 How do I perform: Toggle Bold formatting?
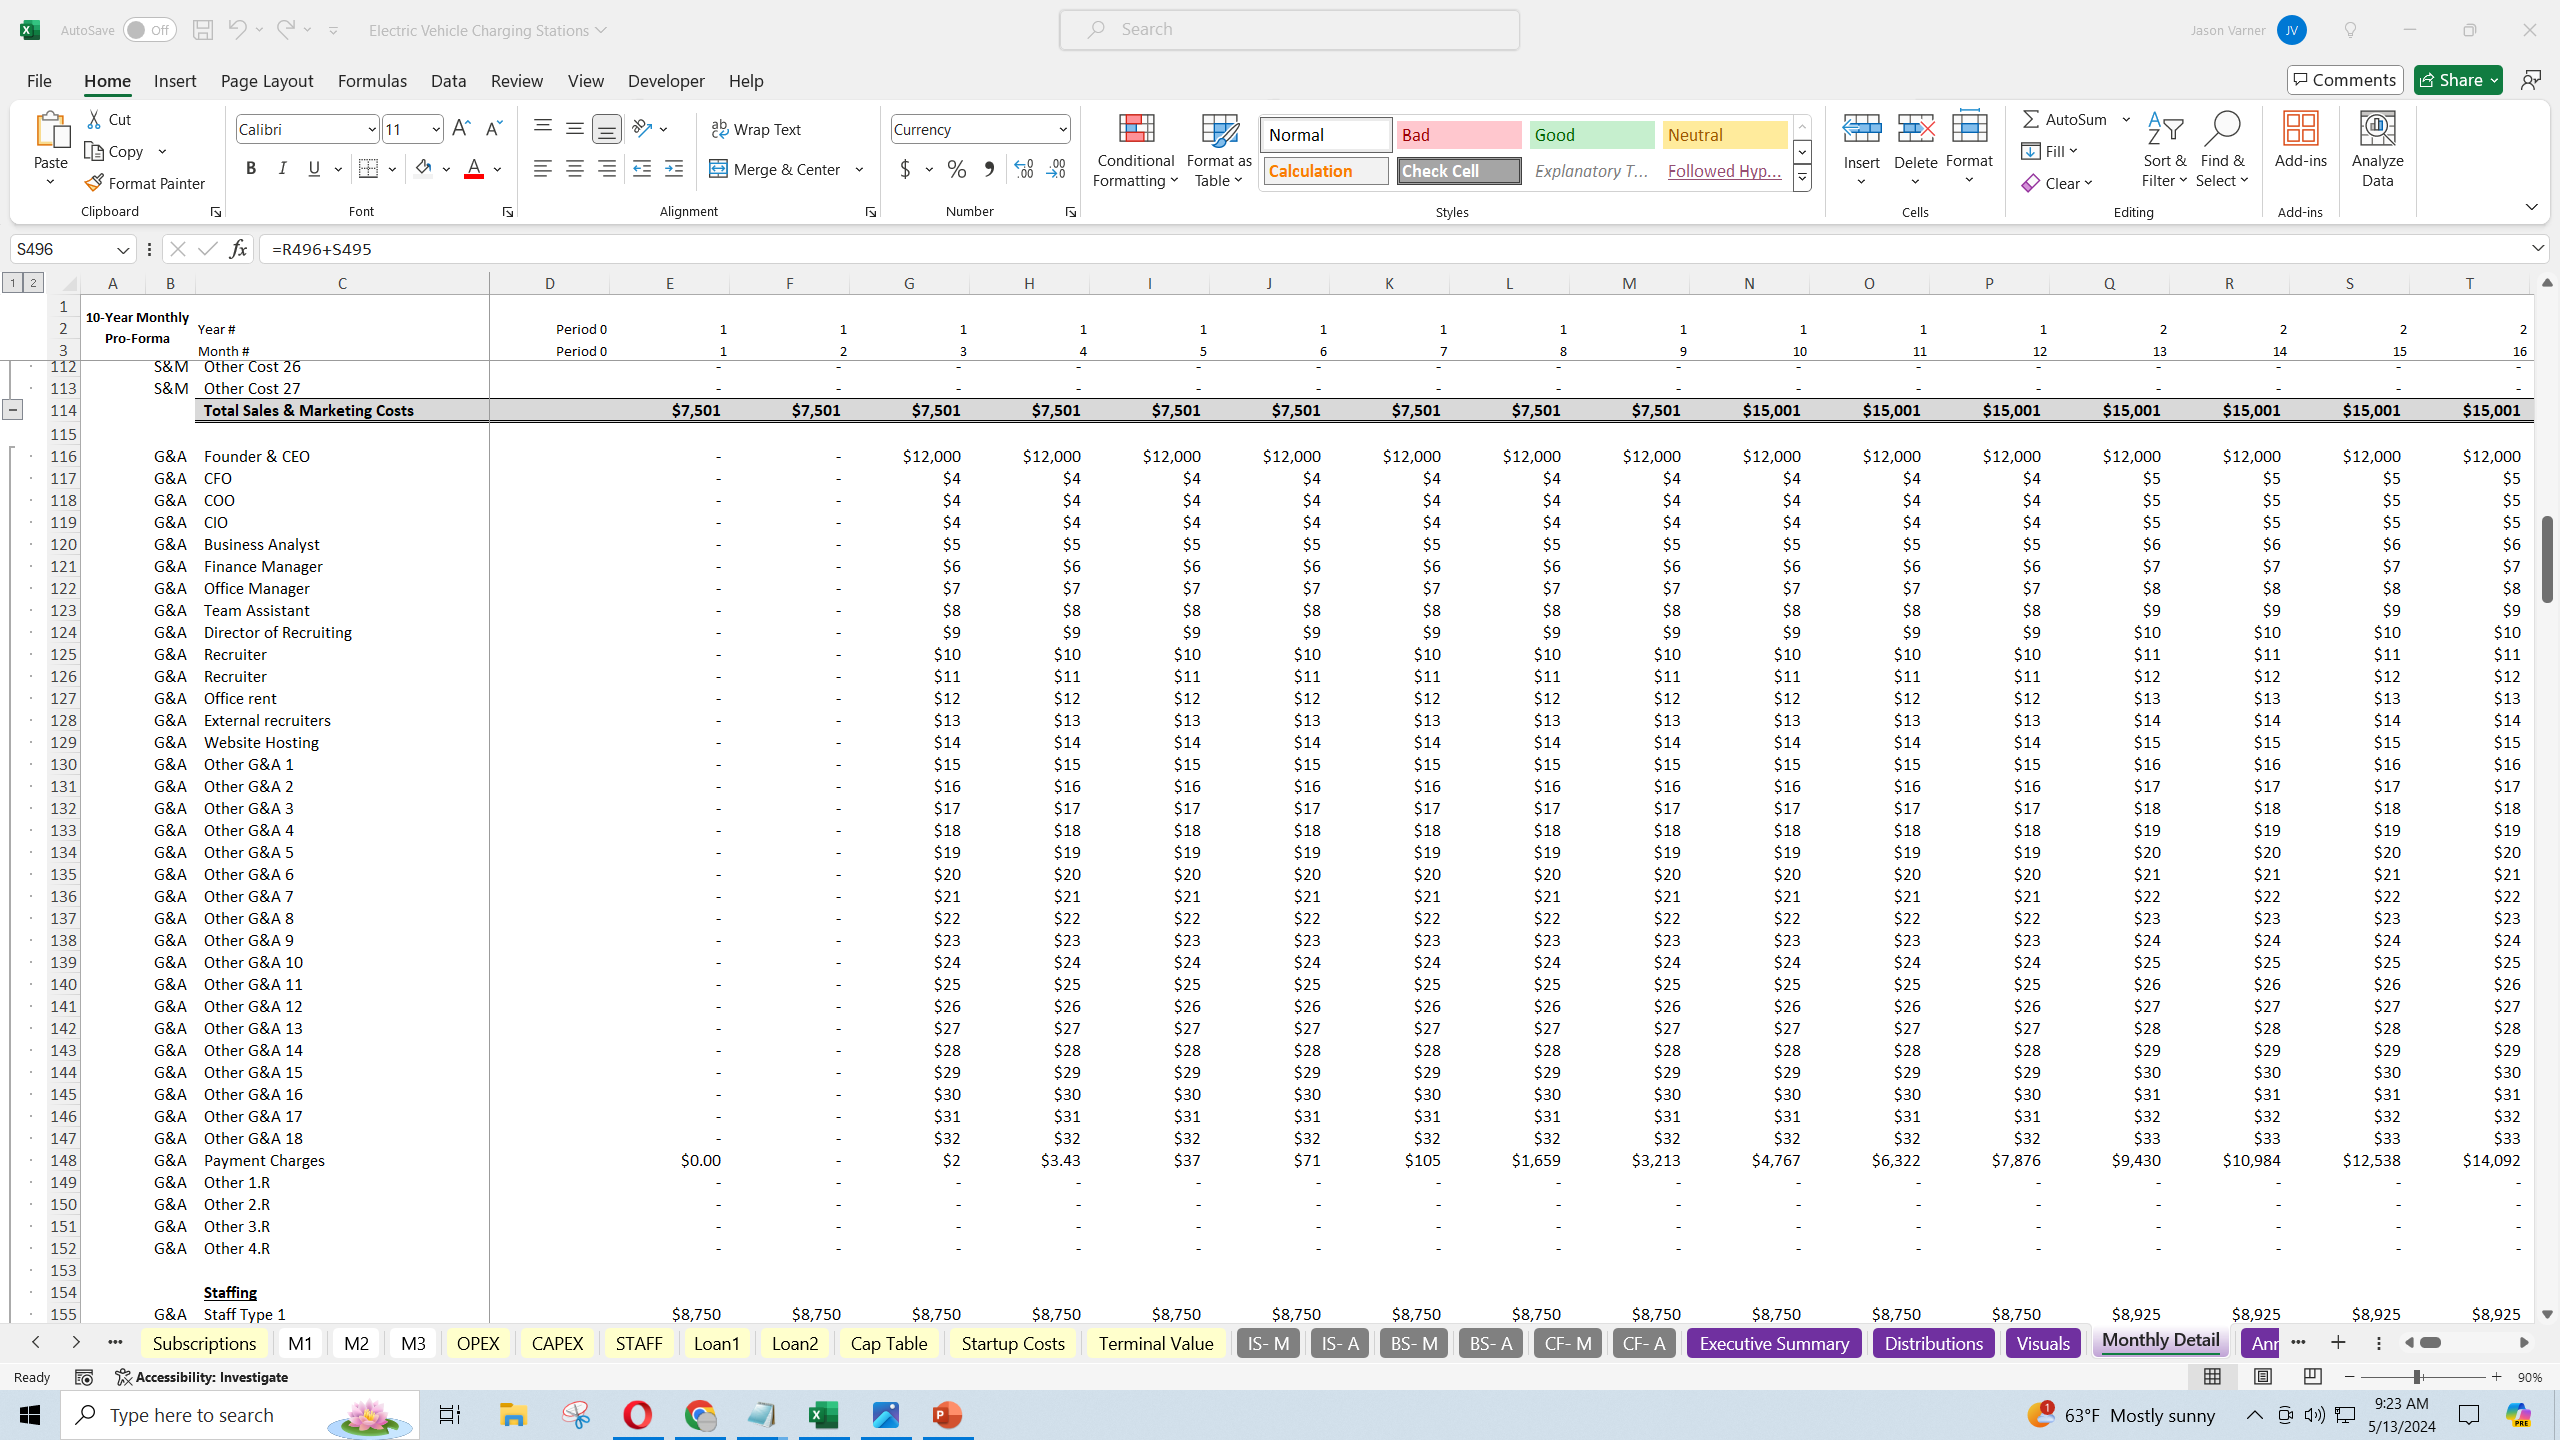(x=251, y=169)
